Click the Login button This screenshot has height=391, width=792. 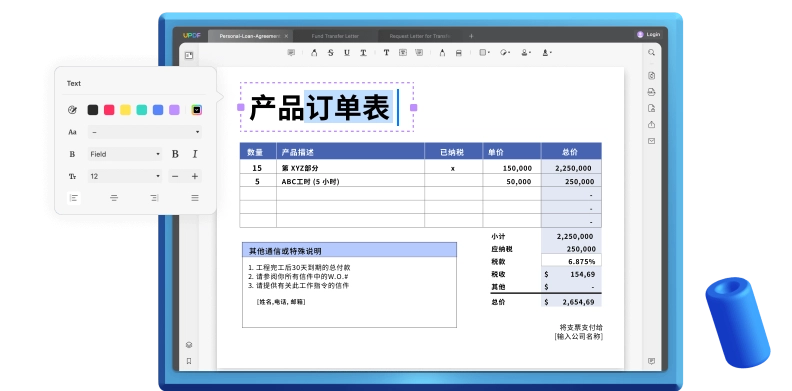point(649,34)
